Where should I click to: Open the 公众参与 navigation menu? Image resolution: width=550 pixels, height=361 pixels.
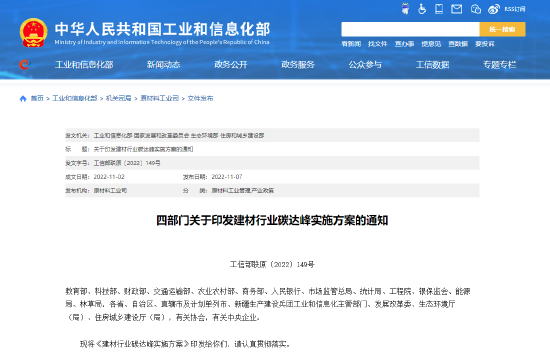click(365, 65)
